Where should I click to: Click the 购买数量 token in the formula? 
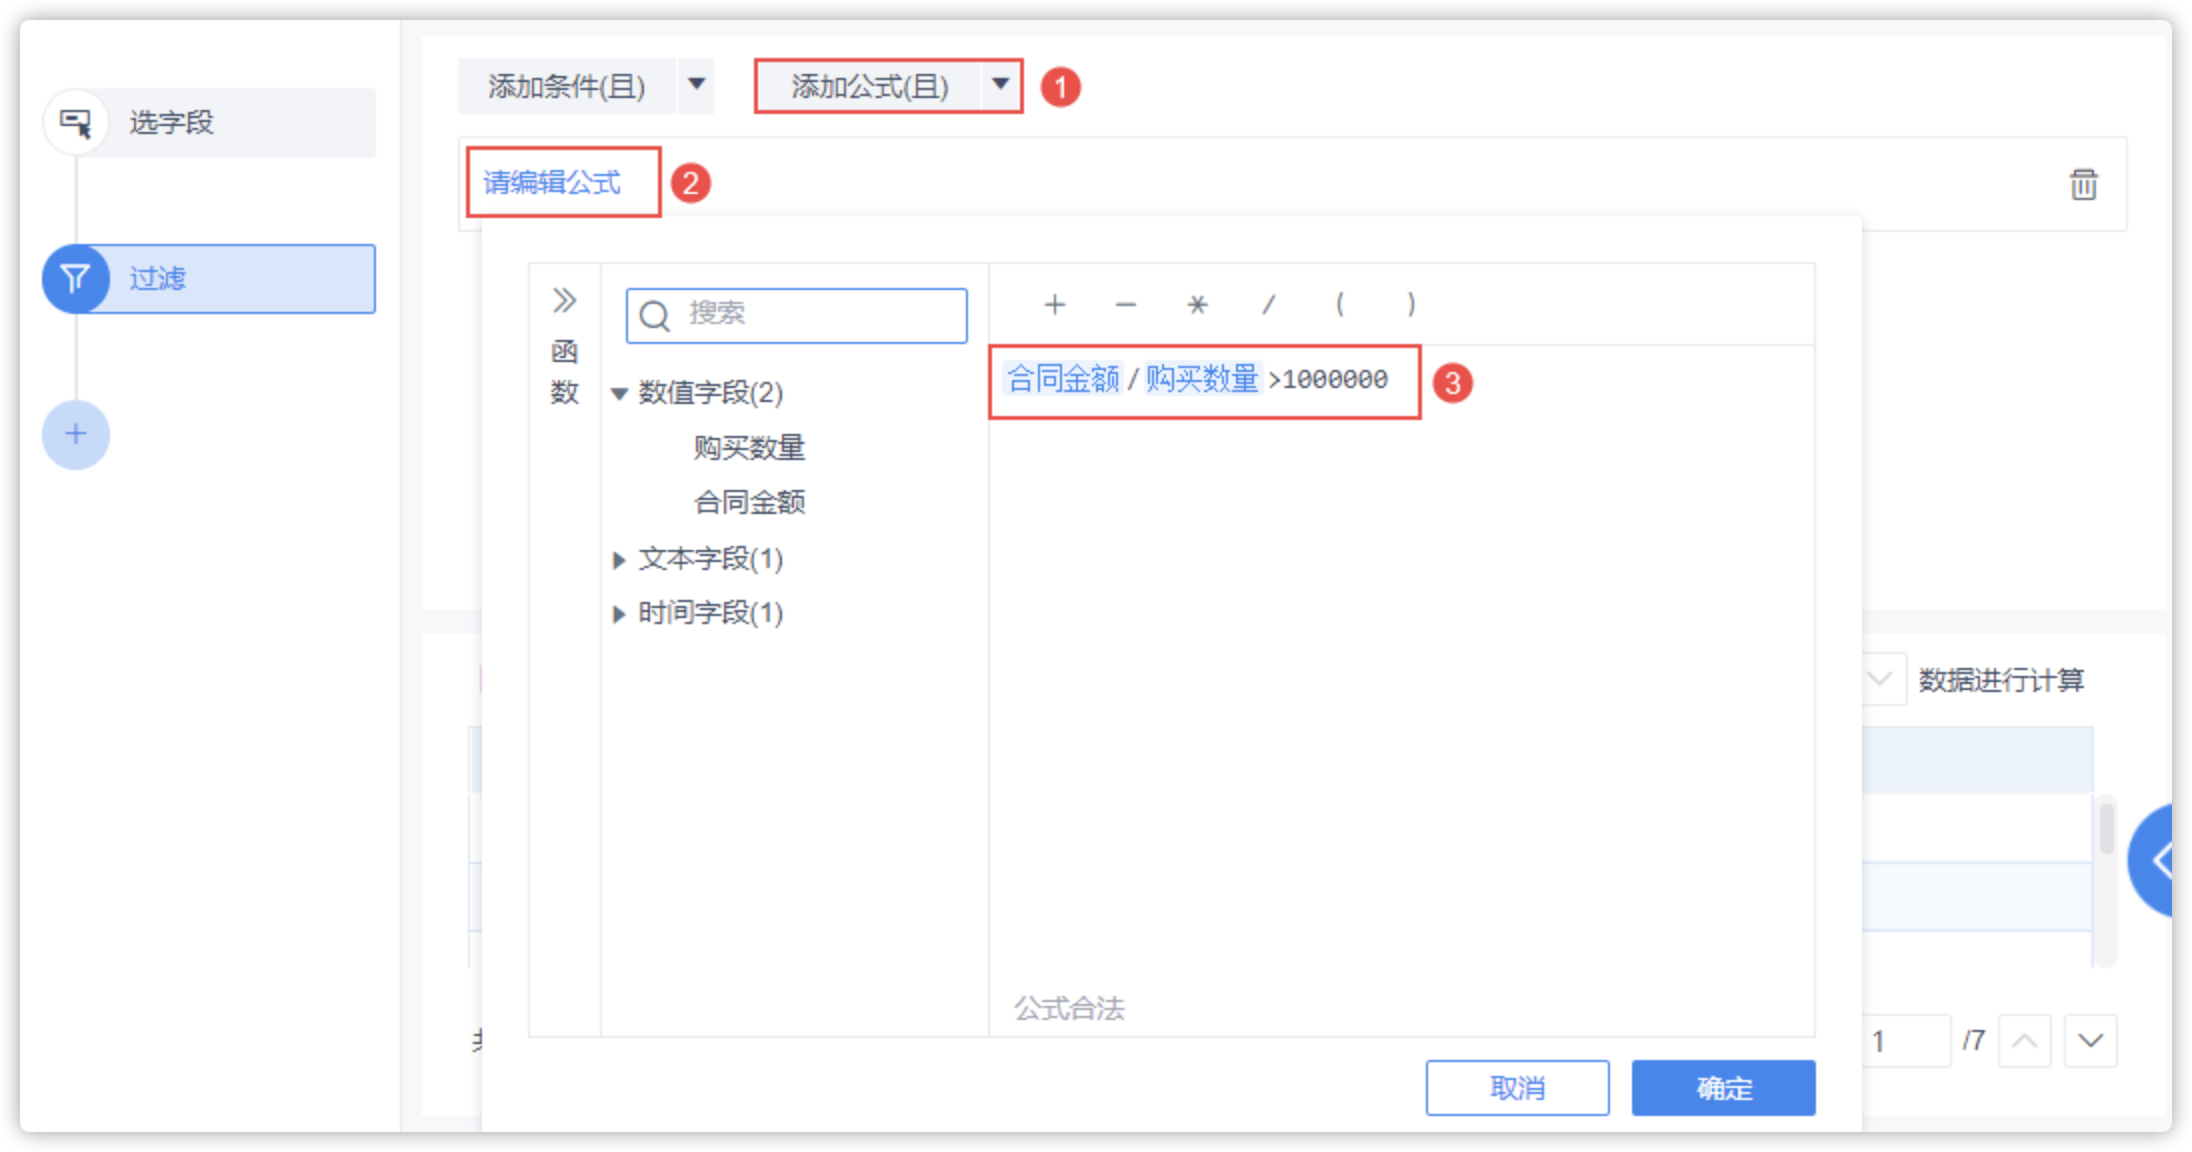[1202, 379]
